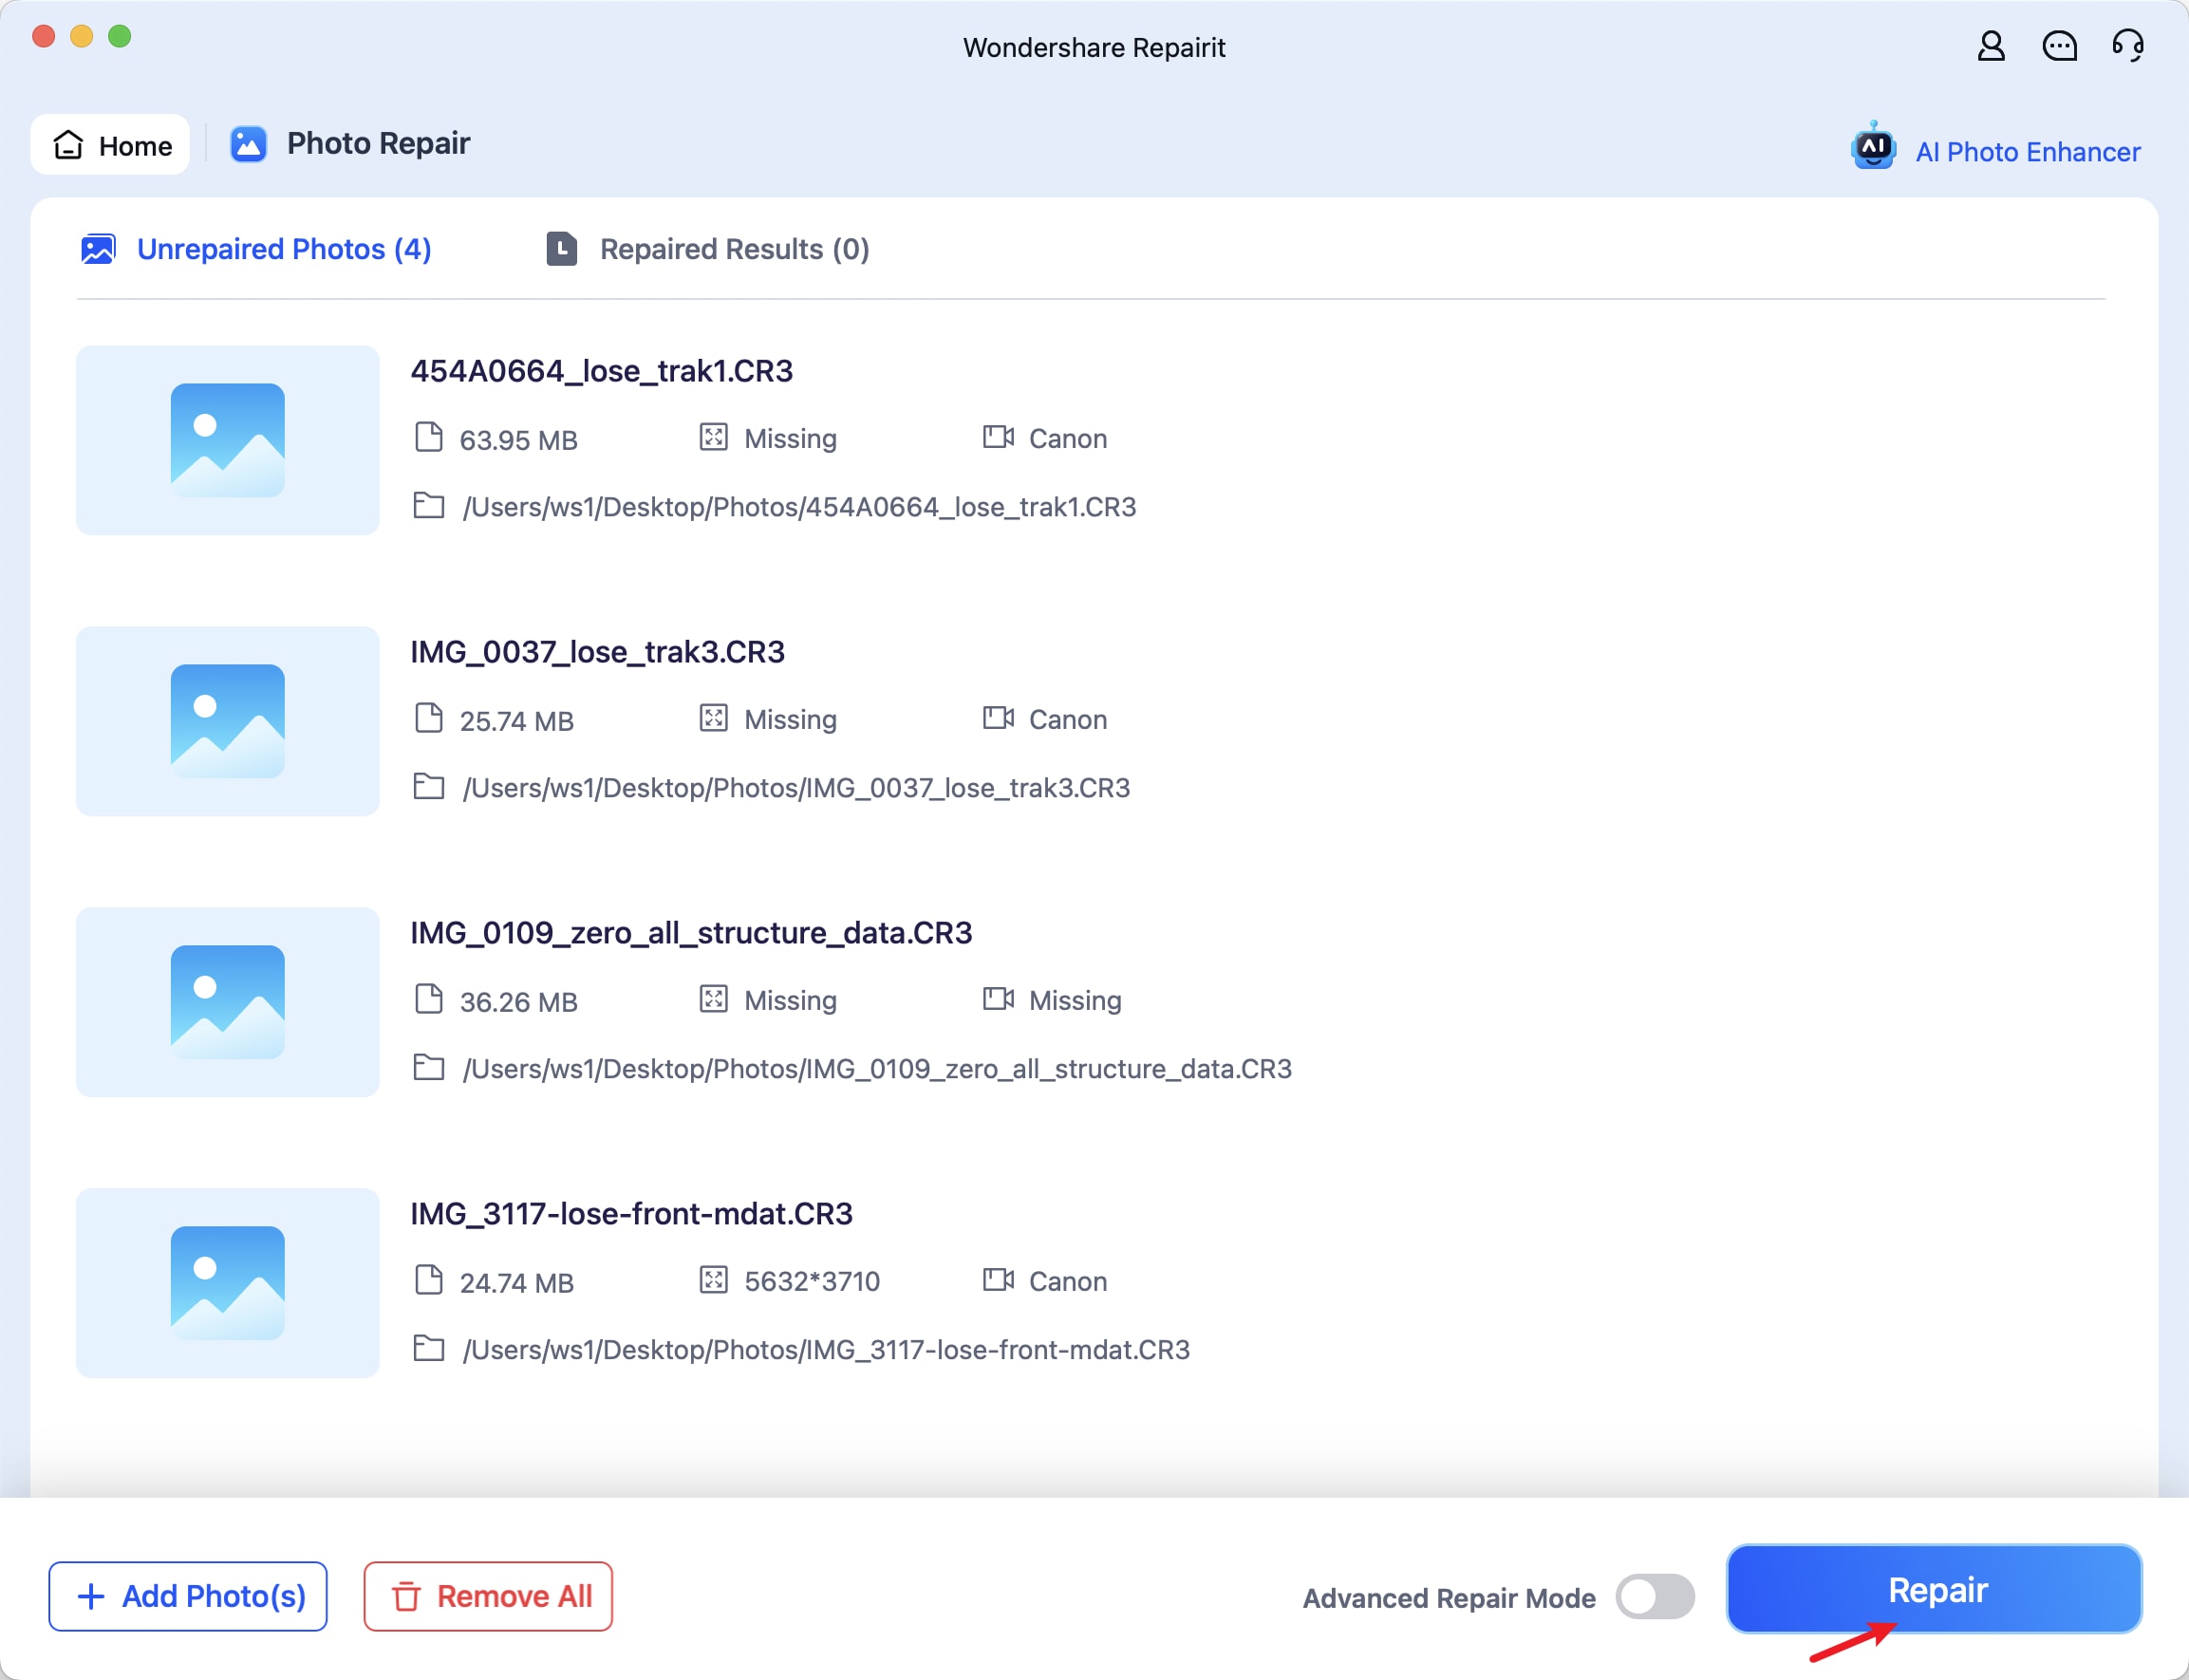Image resolution: width=2189 pixels, height=1680 pixels.
Task: Click the resolution icon for IMG_3117
Action: pos(713,1281)
